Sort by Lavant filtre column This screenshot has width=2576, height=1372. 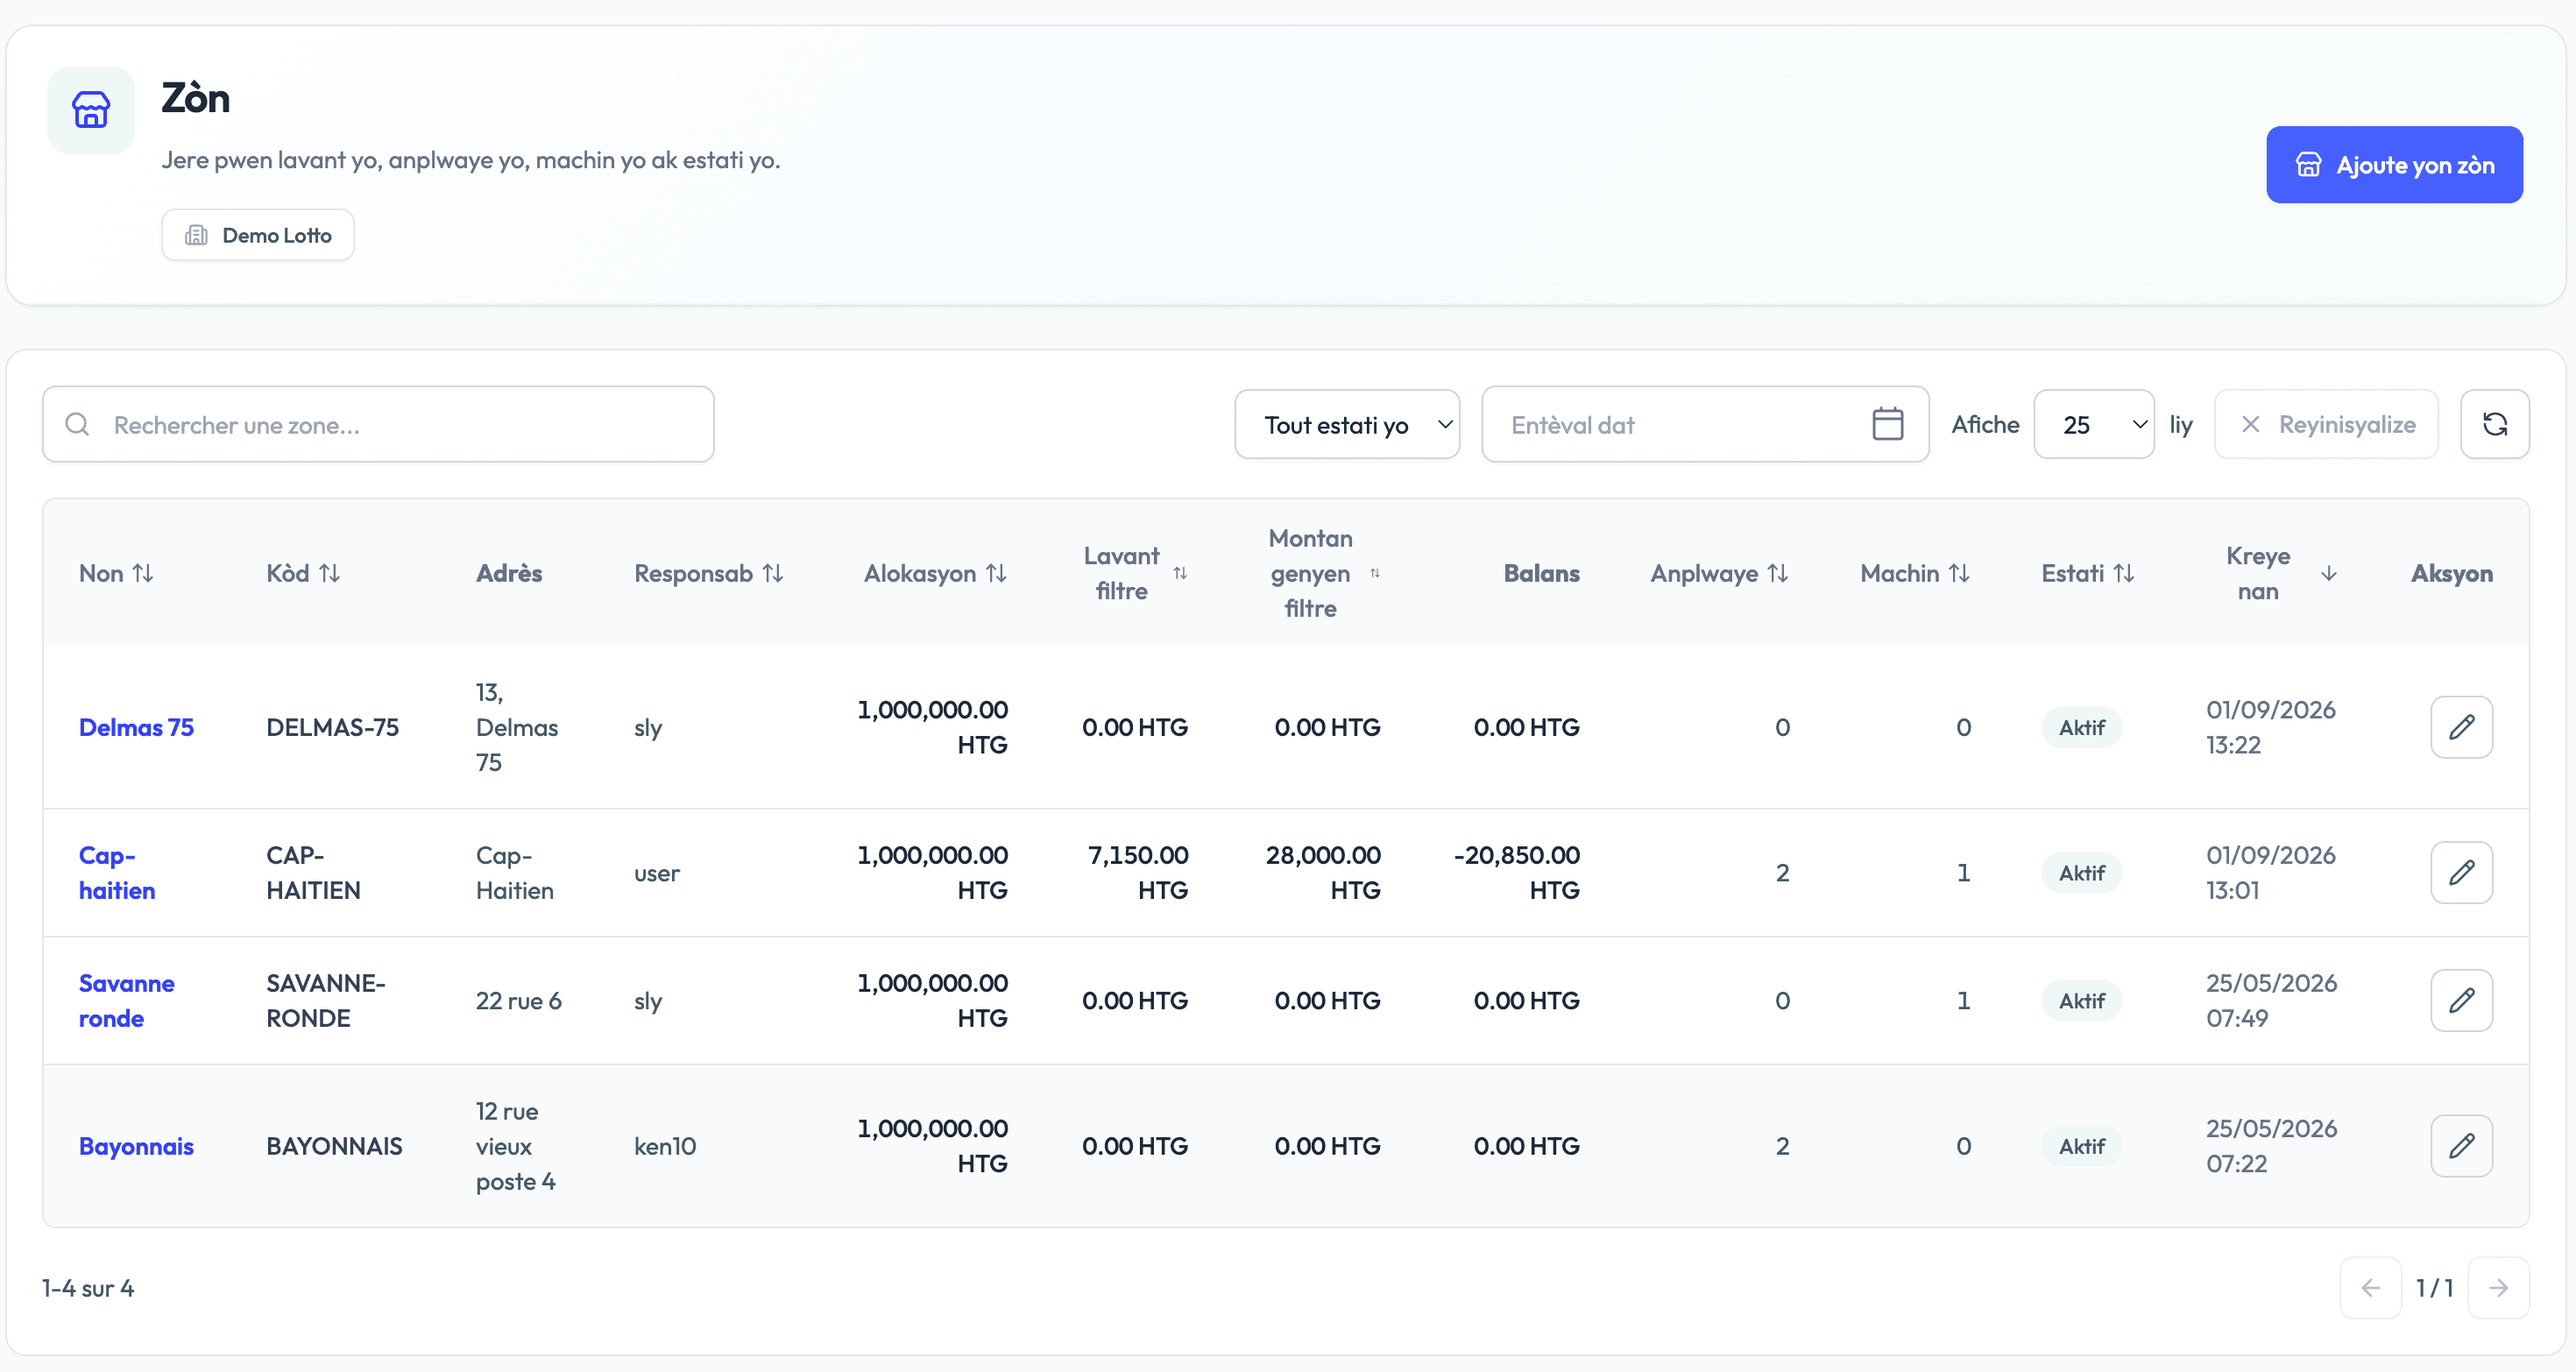tap(1135, 573)
